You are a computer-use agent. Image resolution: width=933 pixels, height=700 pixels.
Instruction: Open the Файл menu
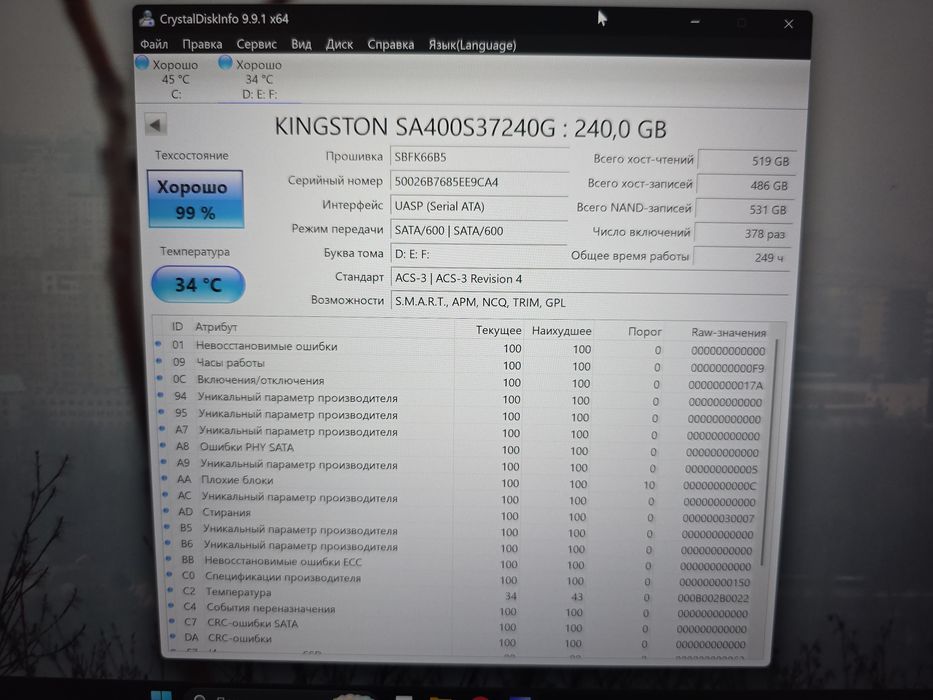click(154, 45)
